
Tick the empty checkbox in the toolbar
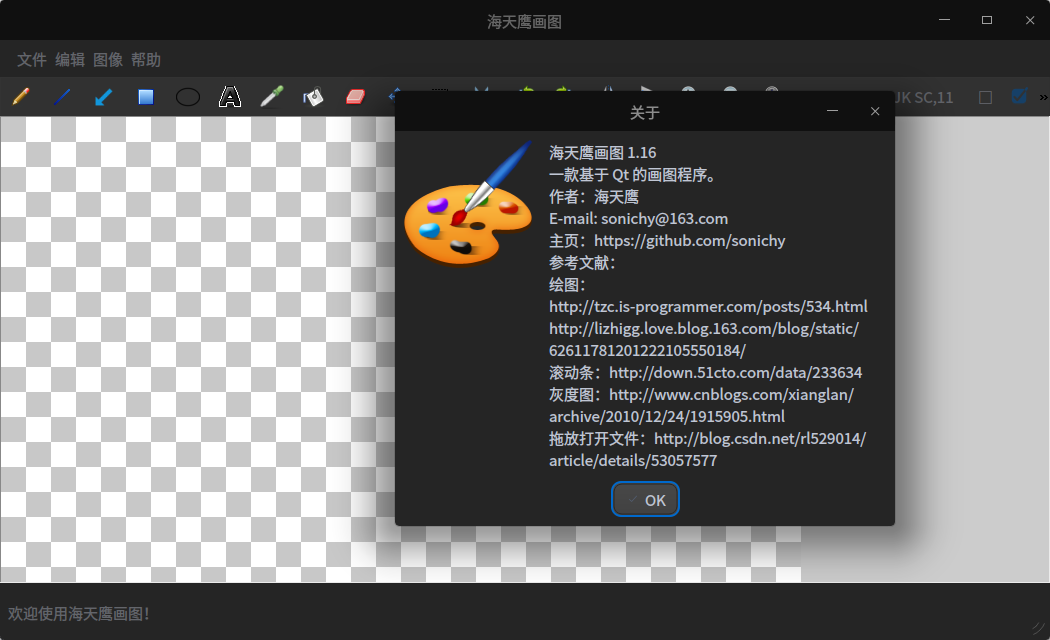pos(985,97)
